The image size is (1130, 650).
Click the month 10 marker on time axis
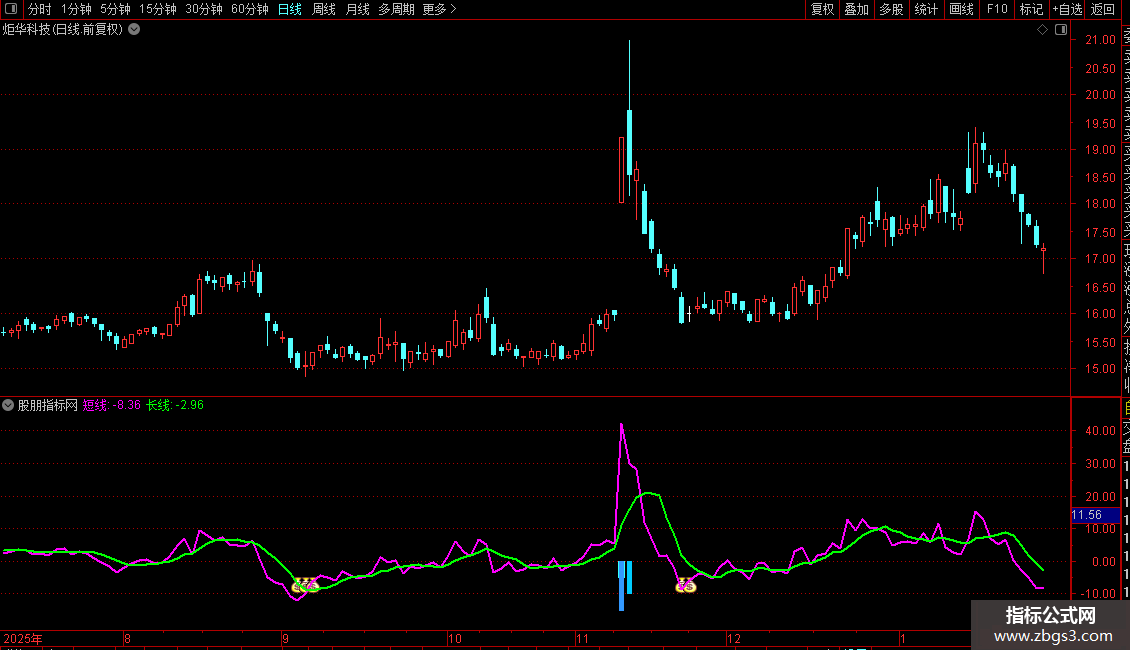click(x=455, y=638)
